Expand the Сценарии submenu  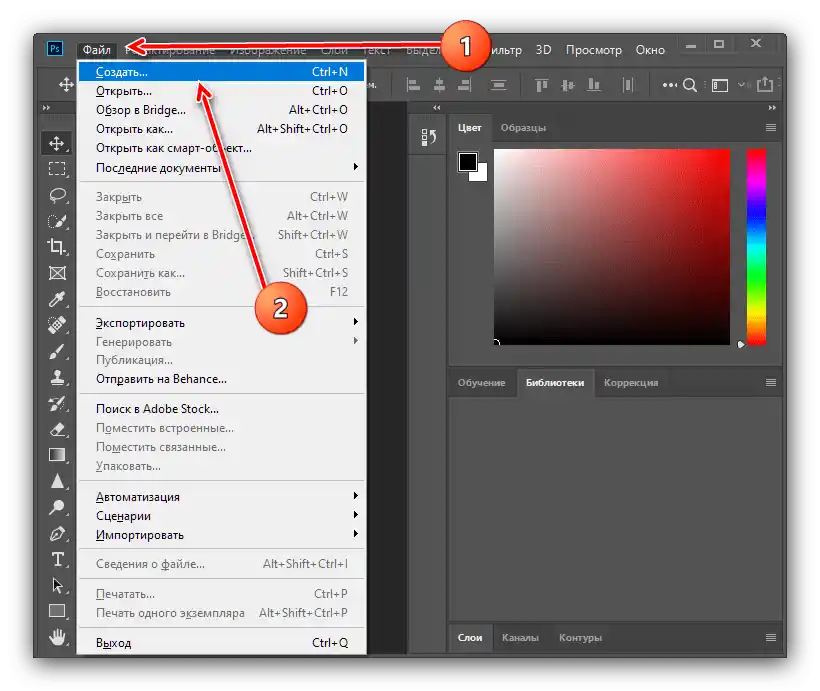click(220, 515)
